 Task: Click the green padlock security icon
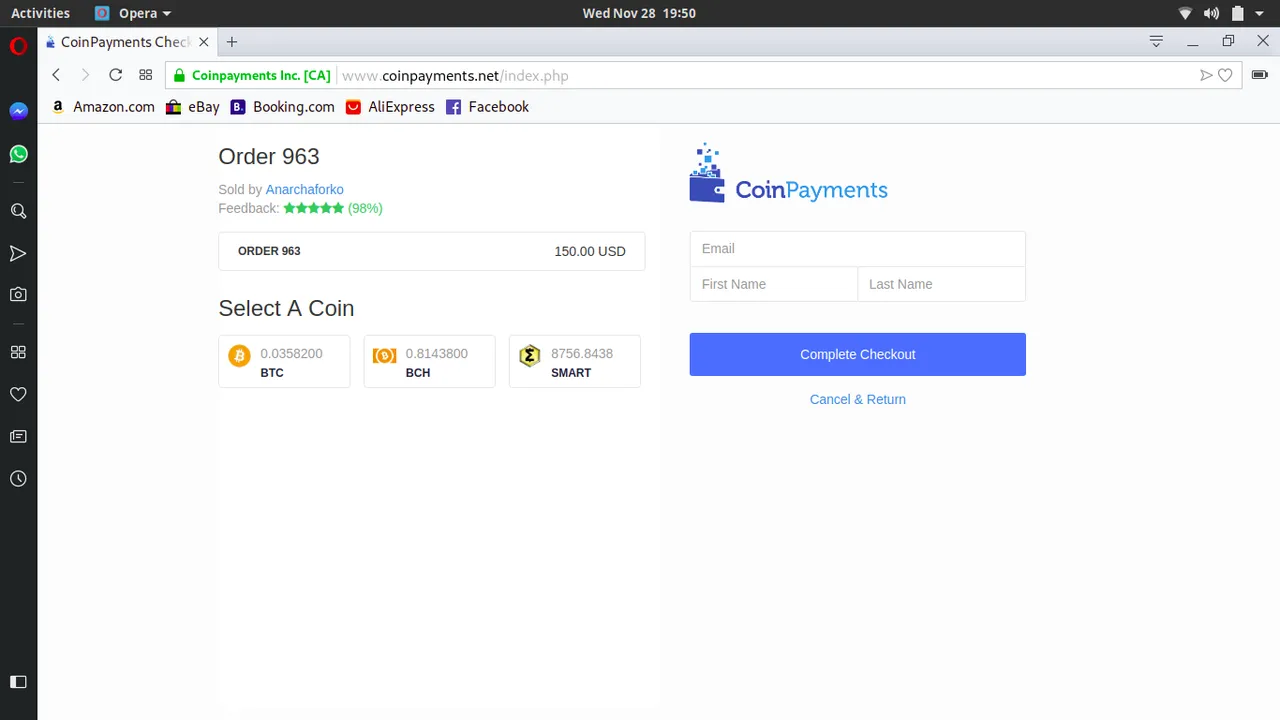click(x=180, y=75)
